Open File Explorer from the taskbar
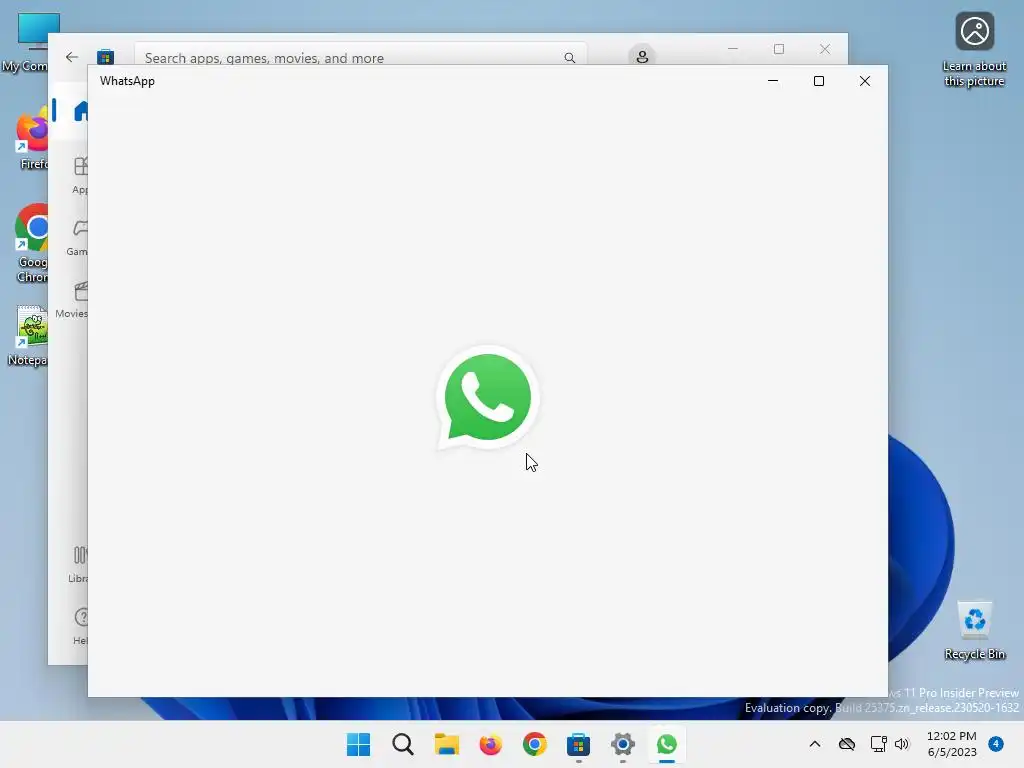The width and height of the screenshot is (1024, 768). pos(447,744)
